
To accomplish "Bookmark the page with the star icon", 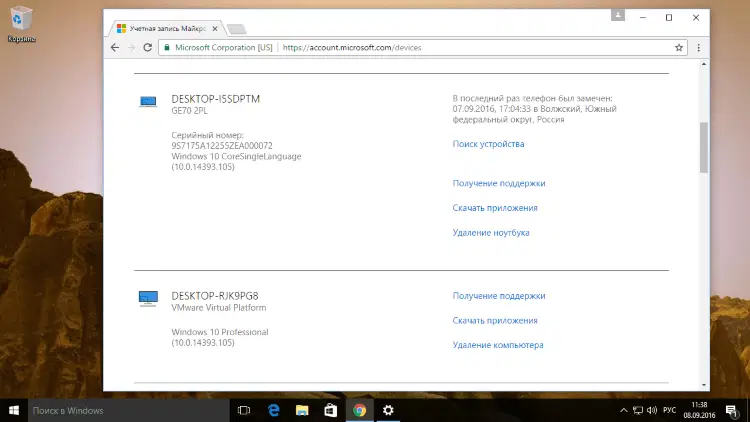I will (x=679, y=47).
